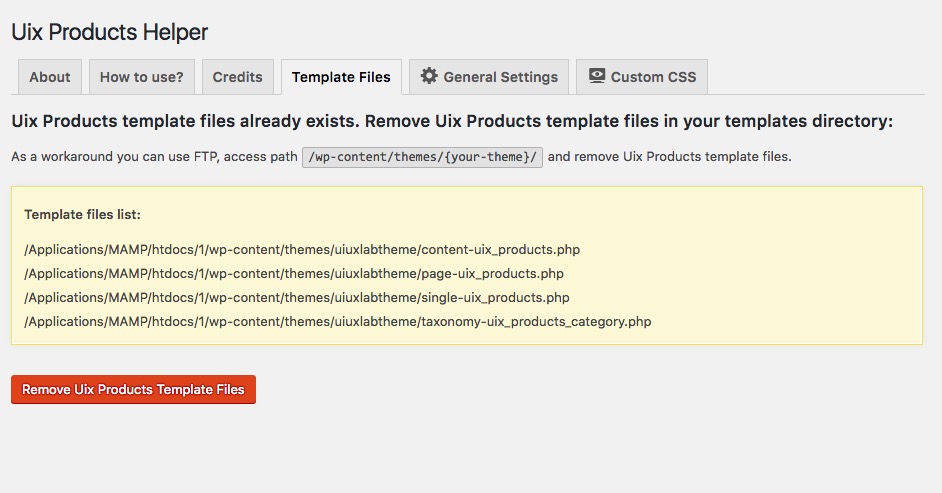This screenshot has height=493, width=942.
Task: Click the single-uix_products.php file path
Action: tap(297, 298)
